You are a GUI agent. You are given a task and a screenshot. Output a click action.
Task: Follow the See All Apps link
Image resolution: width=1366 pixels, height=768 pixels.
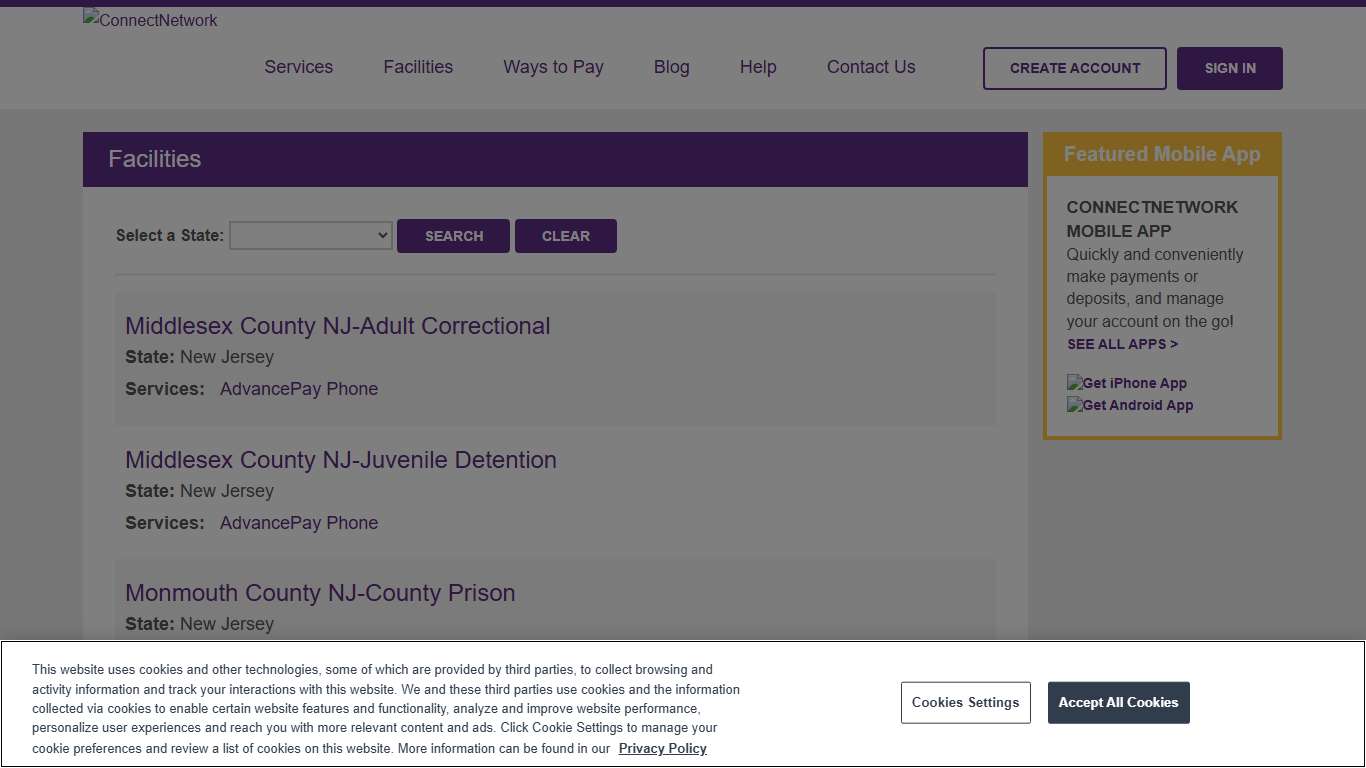coord(1122,344)
